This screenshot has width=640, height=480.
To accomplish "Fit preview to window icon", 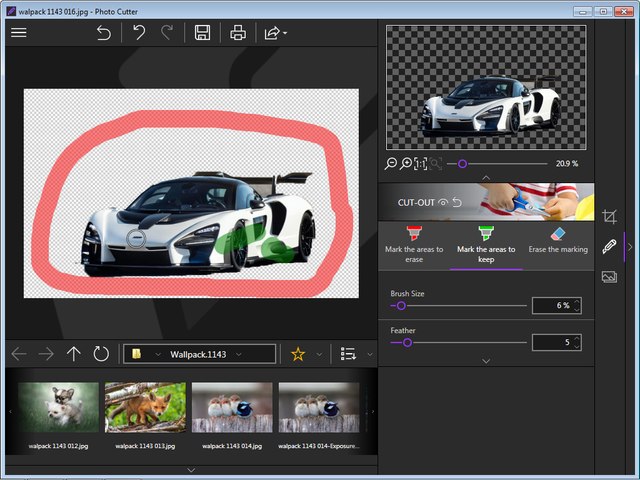I will point(436,164).
